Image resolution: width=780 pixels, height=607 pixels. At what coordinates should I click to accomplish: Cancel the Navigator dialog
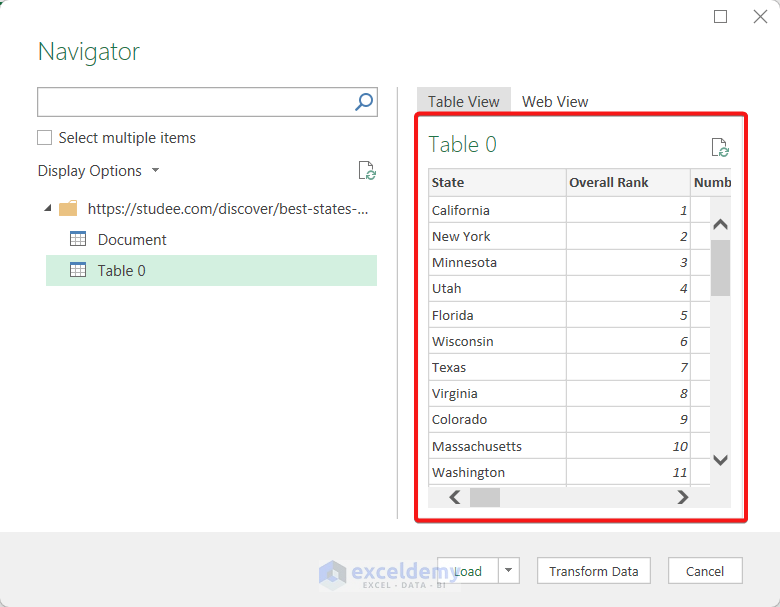point(705,571)
